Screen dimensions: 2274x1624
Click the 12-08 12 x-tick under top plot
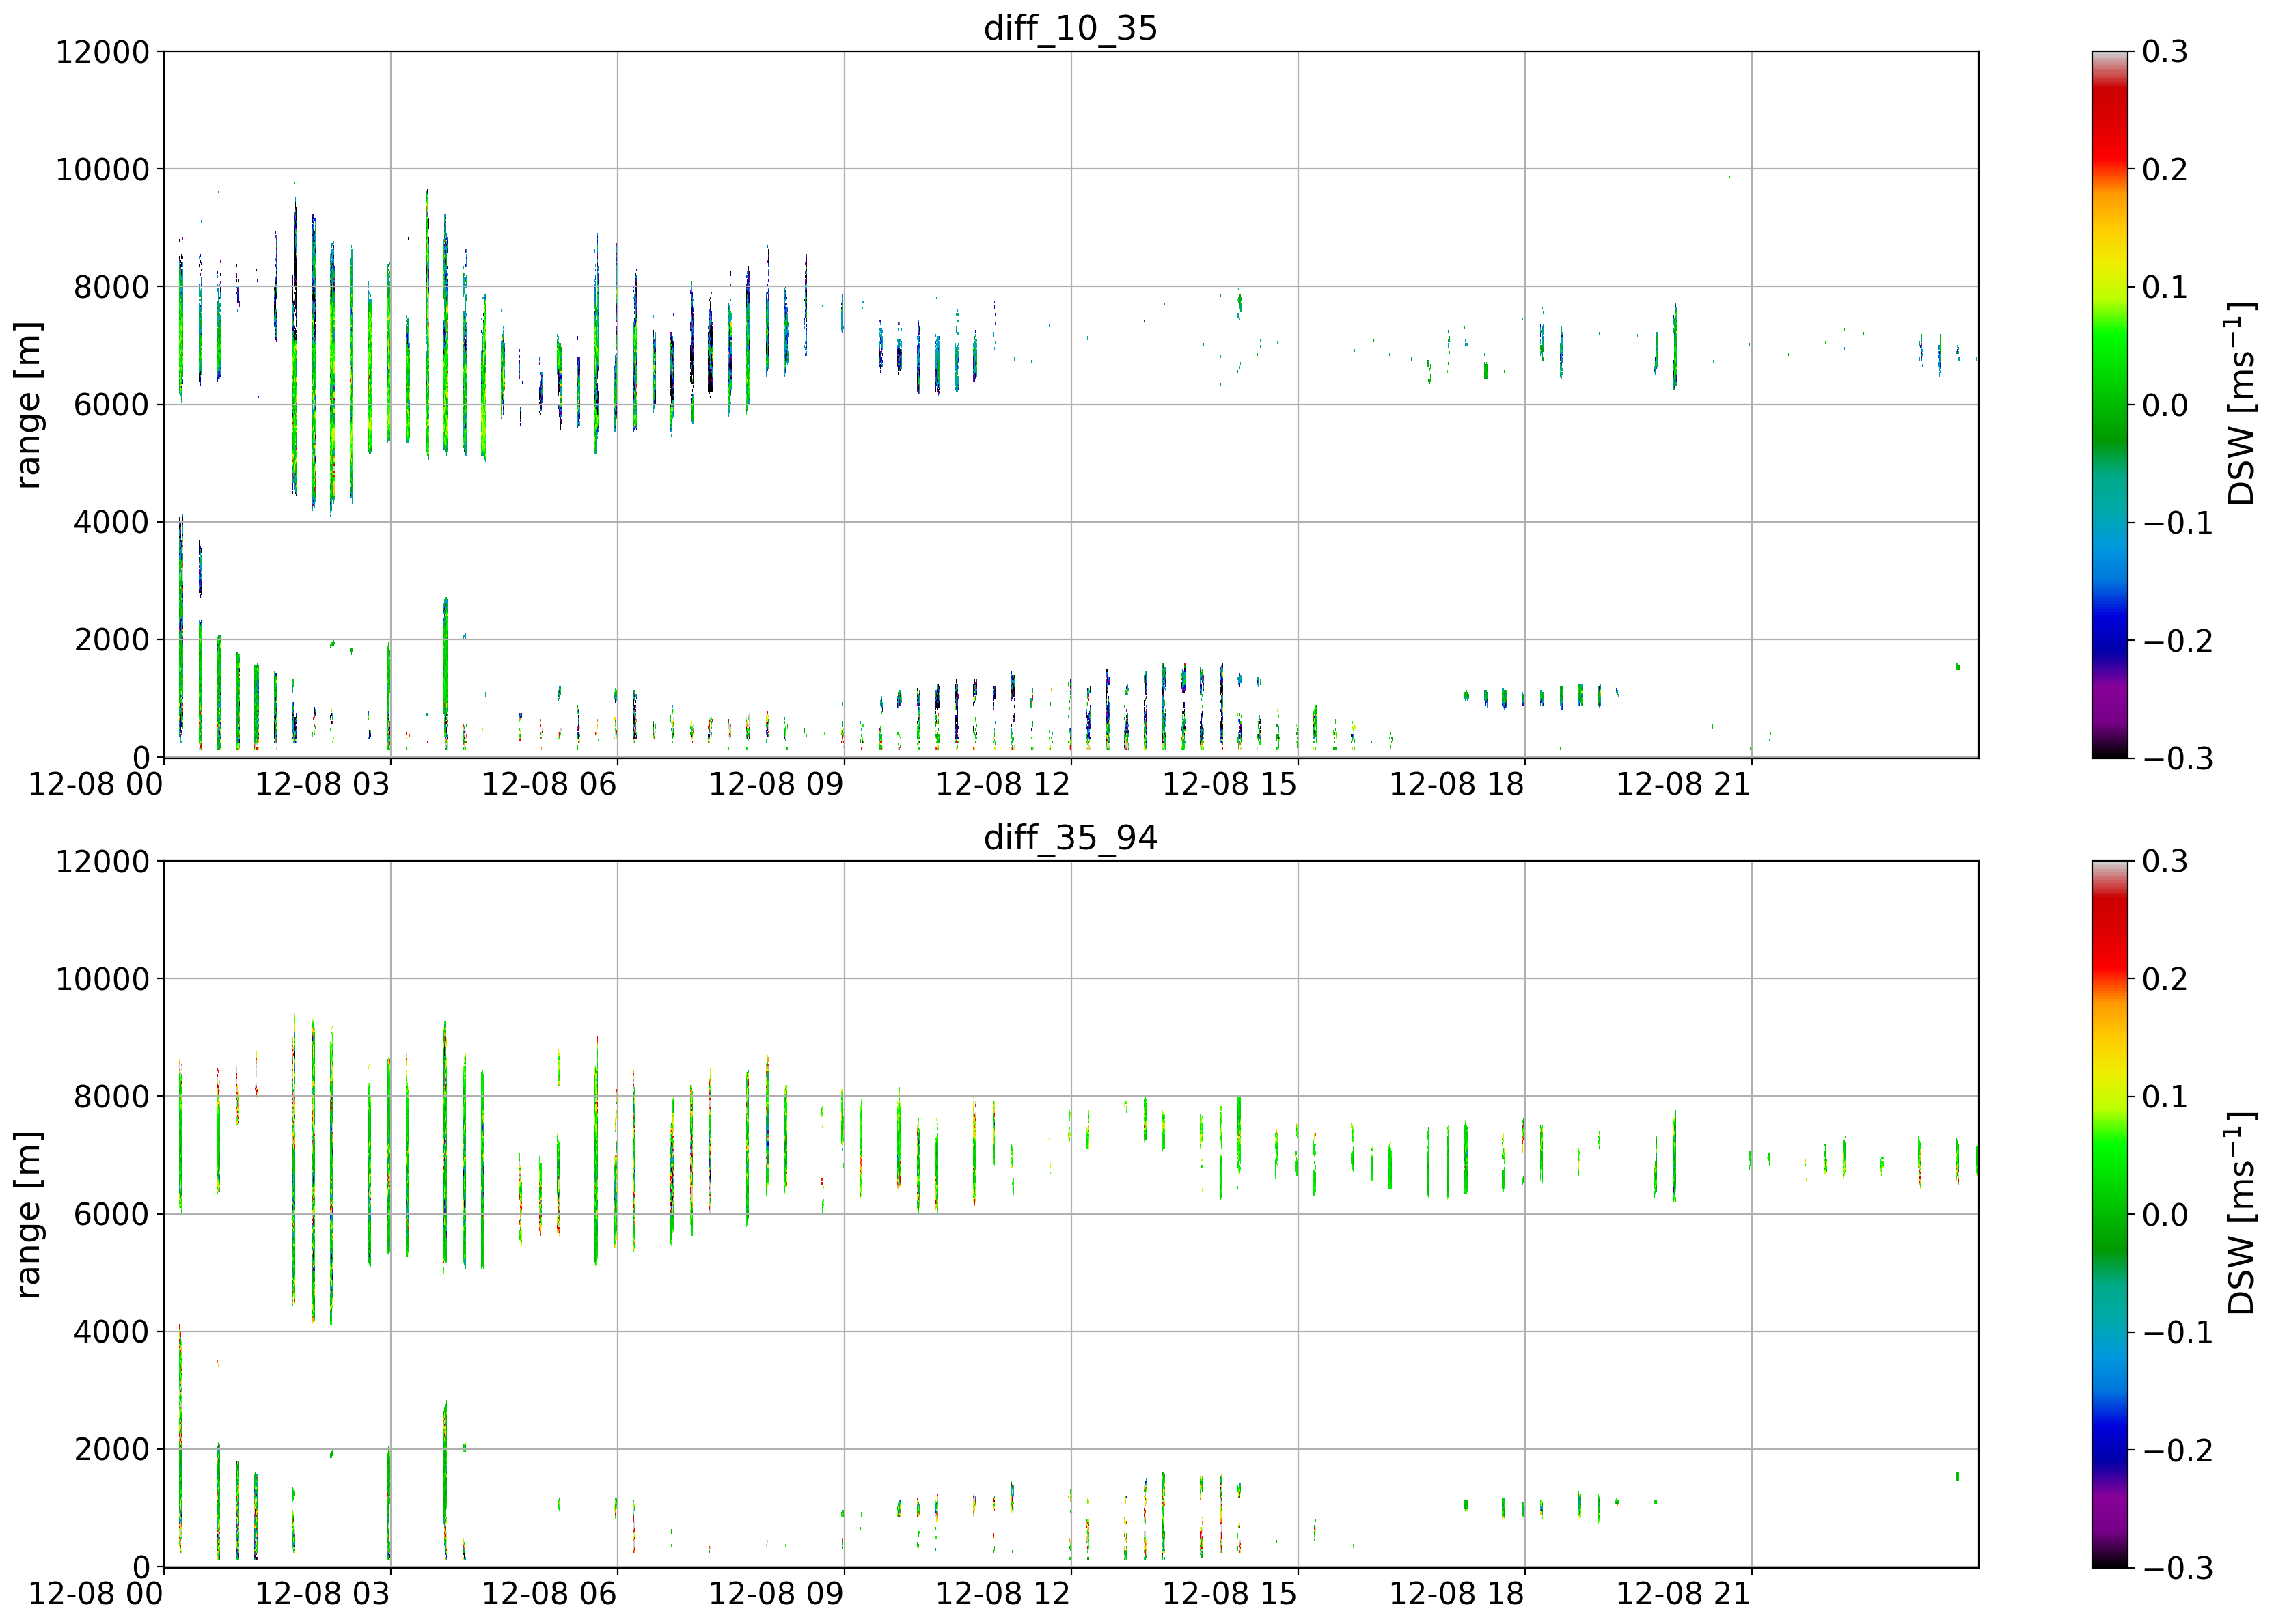[x=1003, y=784]
